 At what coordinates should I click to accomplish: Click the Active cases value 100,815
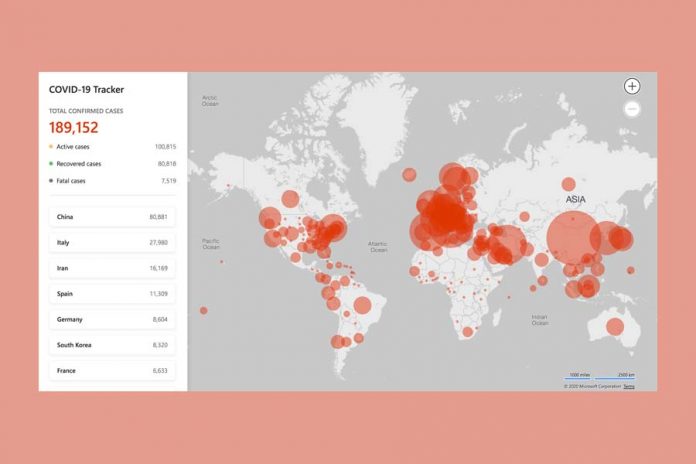pos(166,147)
